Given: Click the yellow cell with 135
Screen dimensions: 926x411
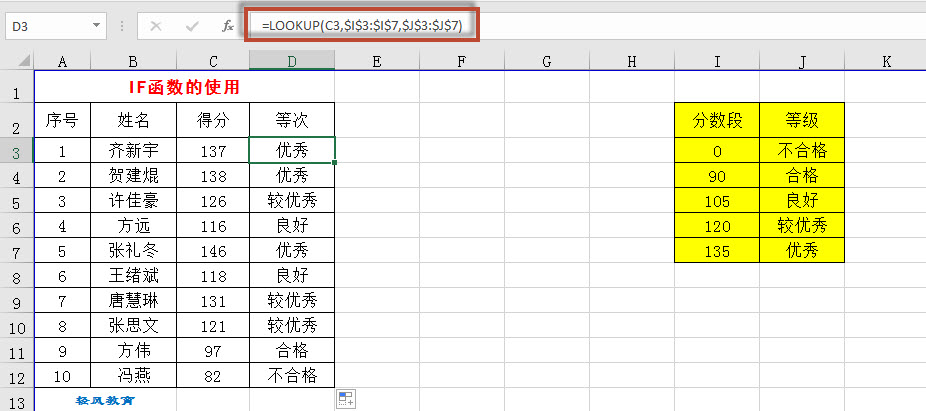Looking at the screenshot, I should pyautogui.click(x=717, y=250).
